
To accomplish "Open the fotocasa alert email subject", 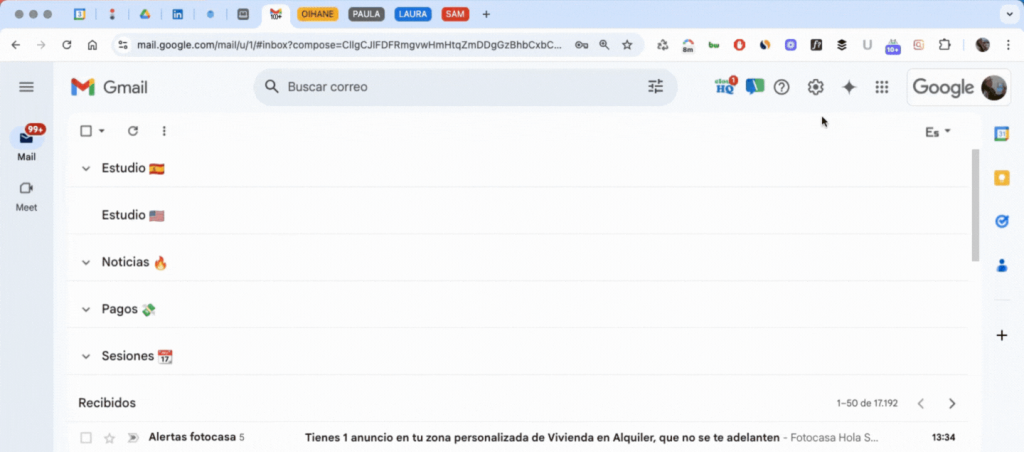I will (543, 437).
